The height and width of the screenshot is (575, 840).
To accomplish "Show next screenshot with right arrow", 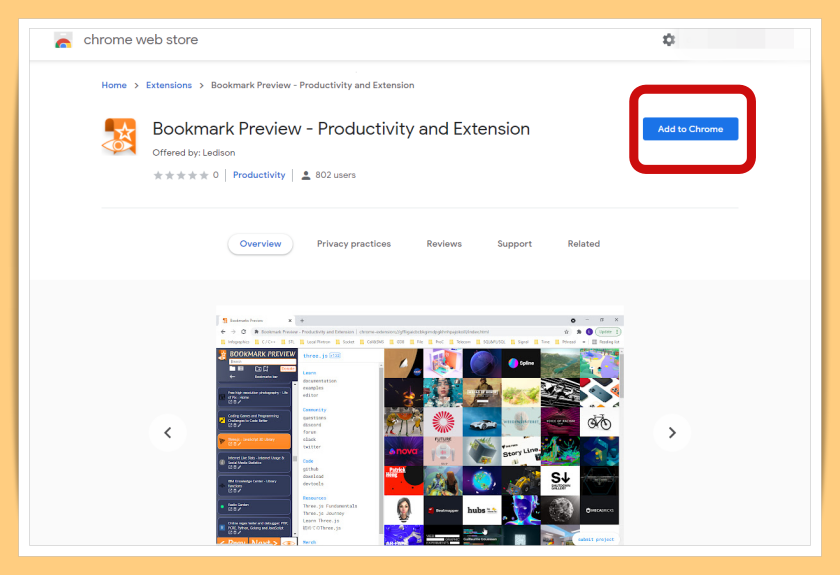I will [672, 432].
